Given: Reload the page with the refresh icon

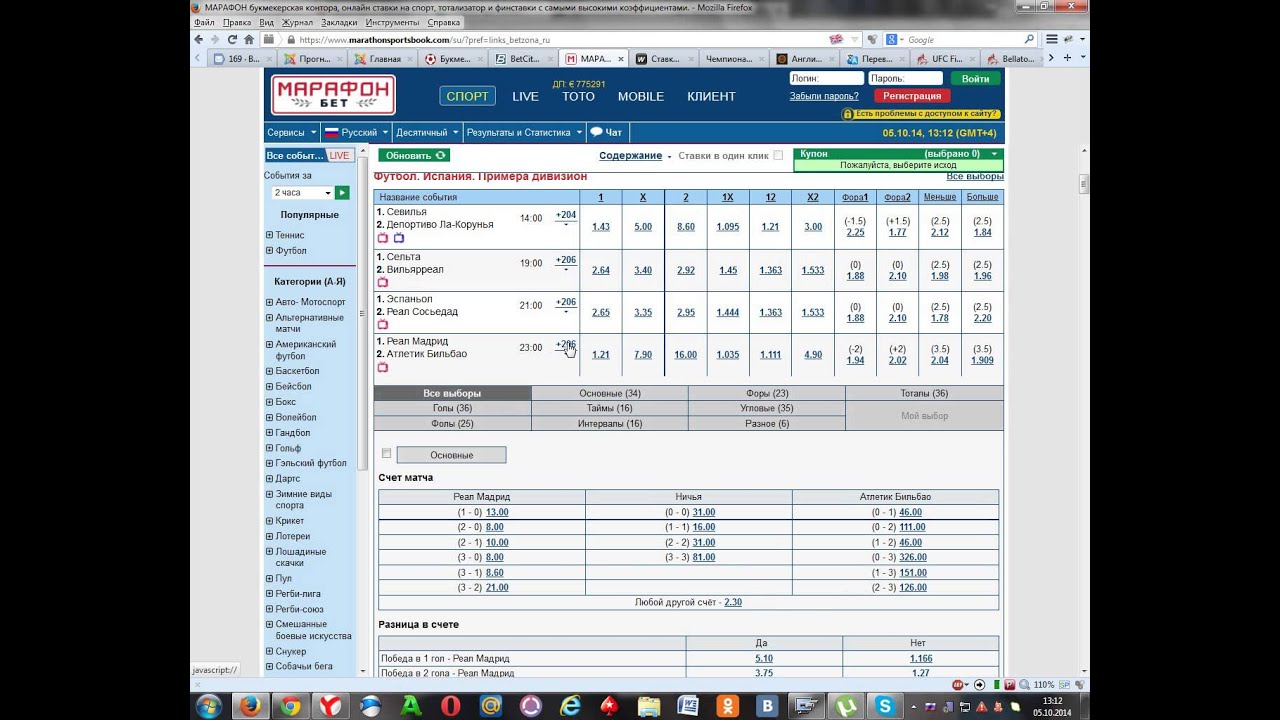Looking at the screenshot, I should (232, 39).
